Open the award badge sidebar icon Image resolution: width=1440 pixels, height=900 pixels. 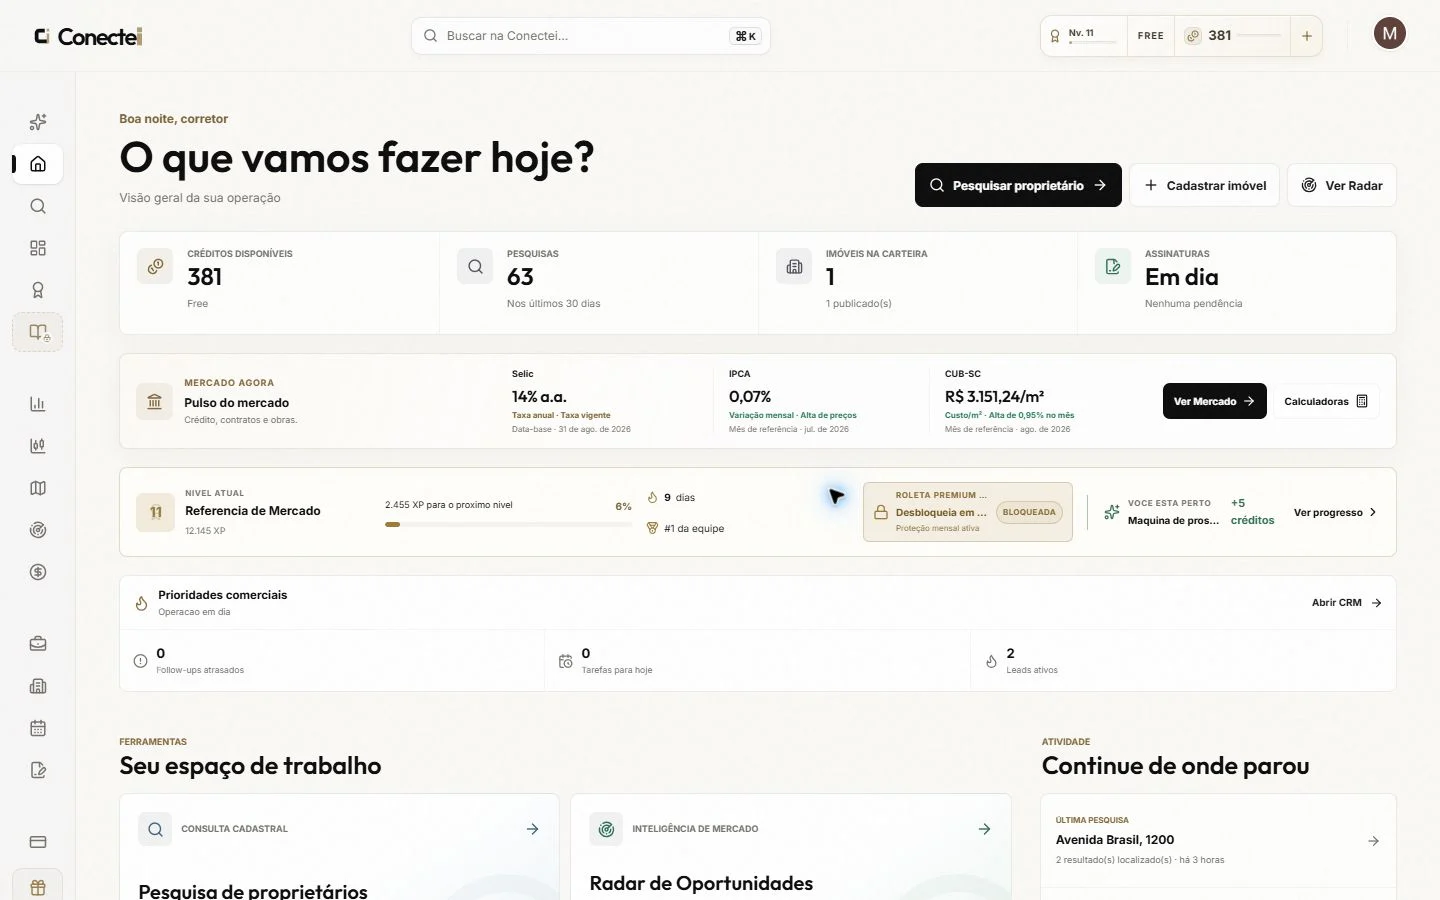[38, 290]
